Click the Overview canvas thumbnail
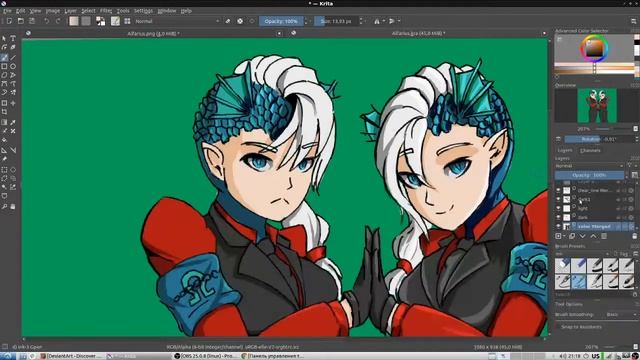This screenshot has width=640, height=360. tap(597, 106)
